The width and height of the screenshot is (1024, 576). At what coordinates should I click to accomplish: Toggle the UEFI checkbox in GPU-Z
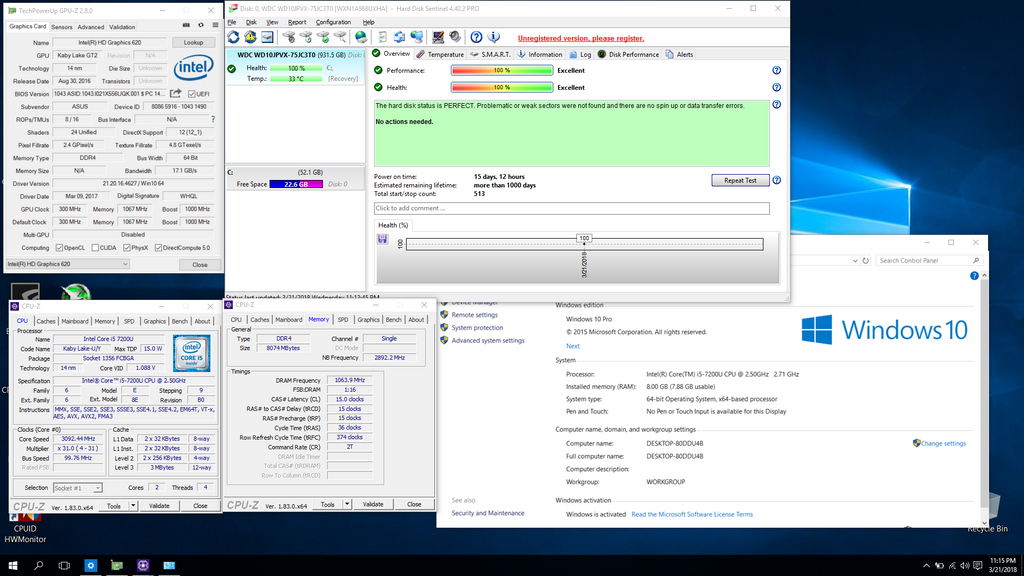tap(190, 94)
